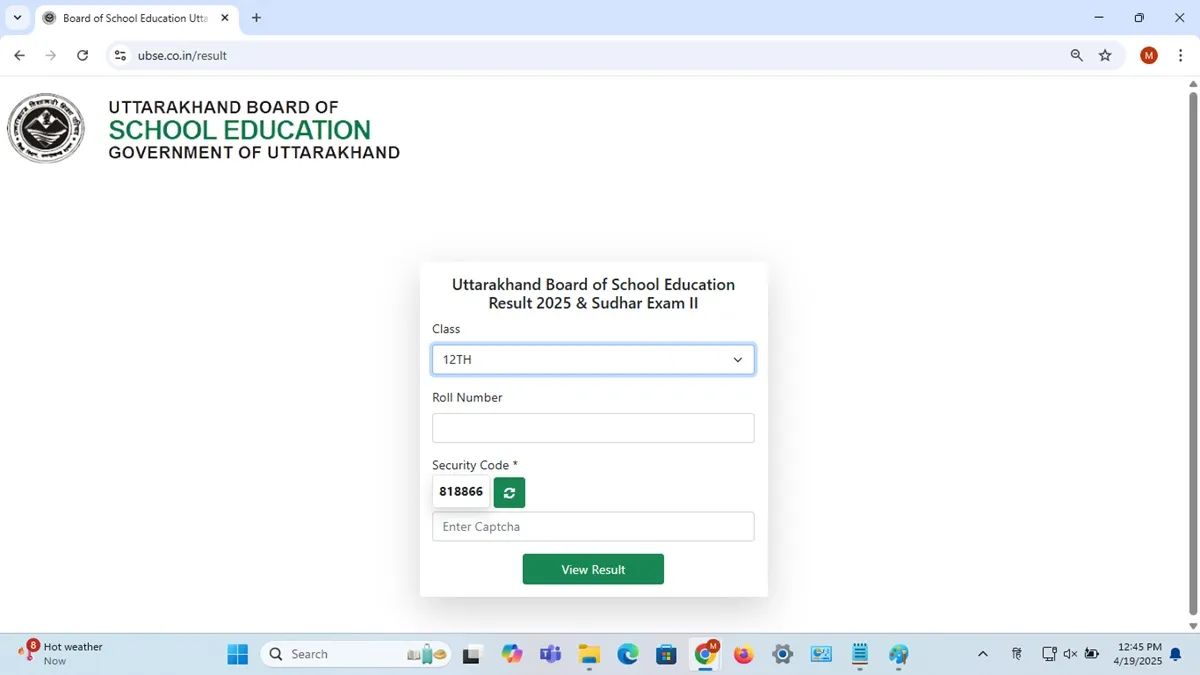1200x675 pixels.
Task: Open a new browser tab
Action: click(x=257, y=18)
